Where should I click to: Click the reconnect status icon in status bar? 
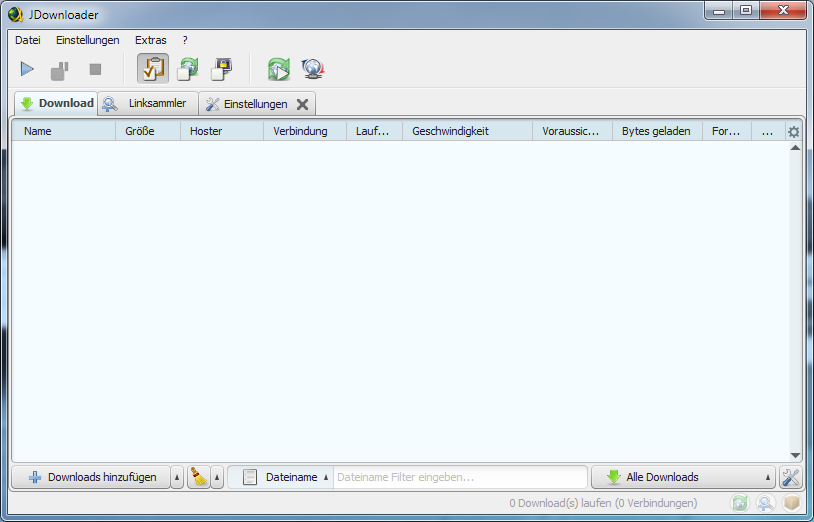tap(740, 503)
